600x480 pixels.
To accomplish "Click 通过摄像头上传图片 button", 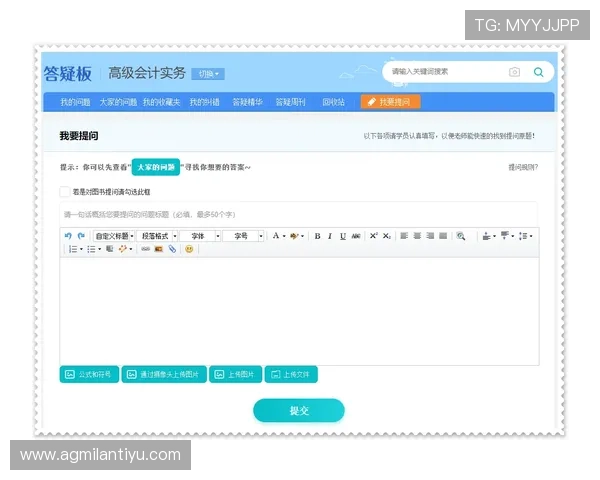I will 164,374.
